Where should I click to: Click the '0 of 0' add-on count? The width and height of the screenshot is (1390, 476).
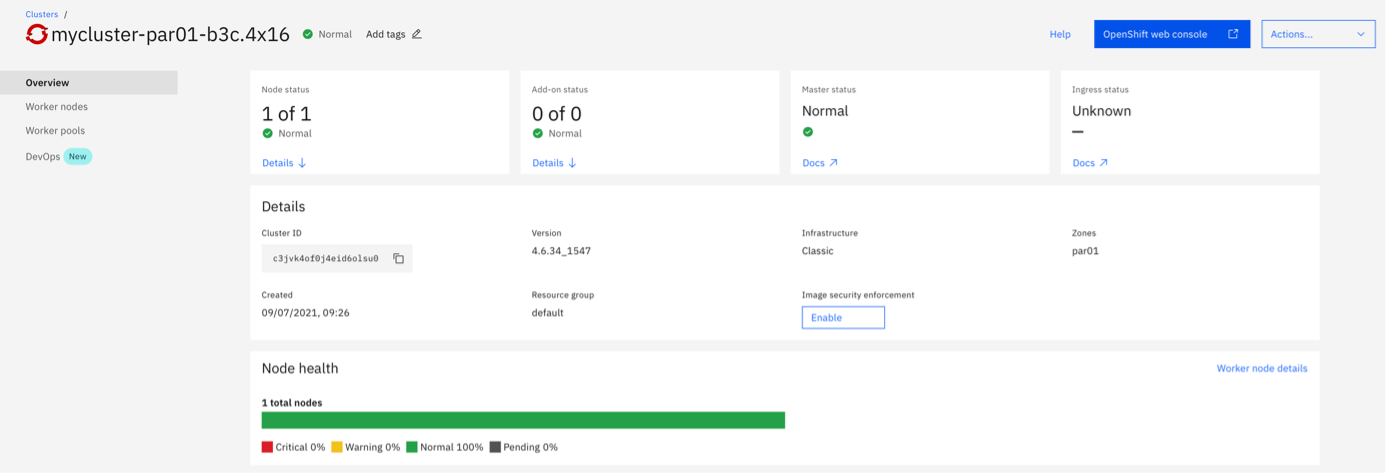pos(557,114)
